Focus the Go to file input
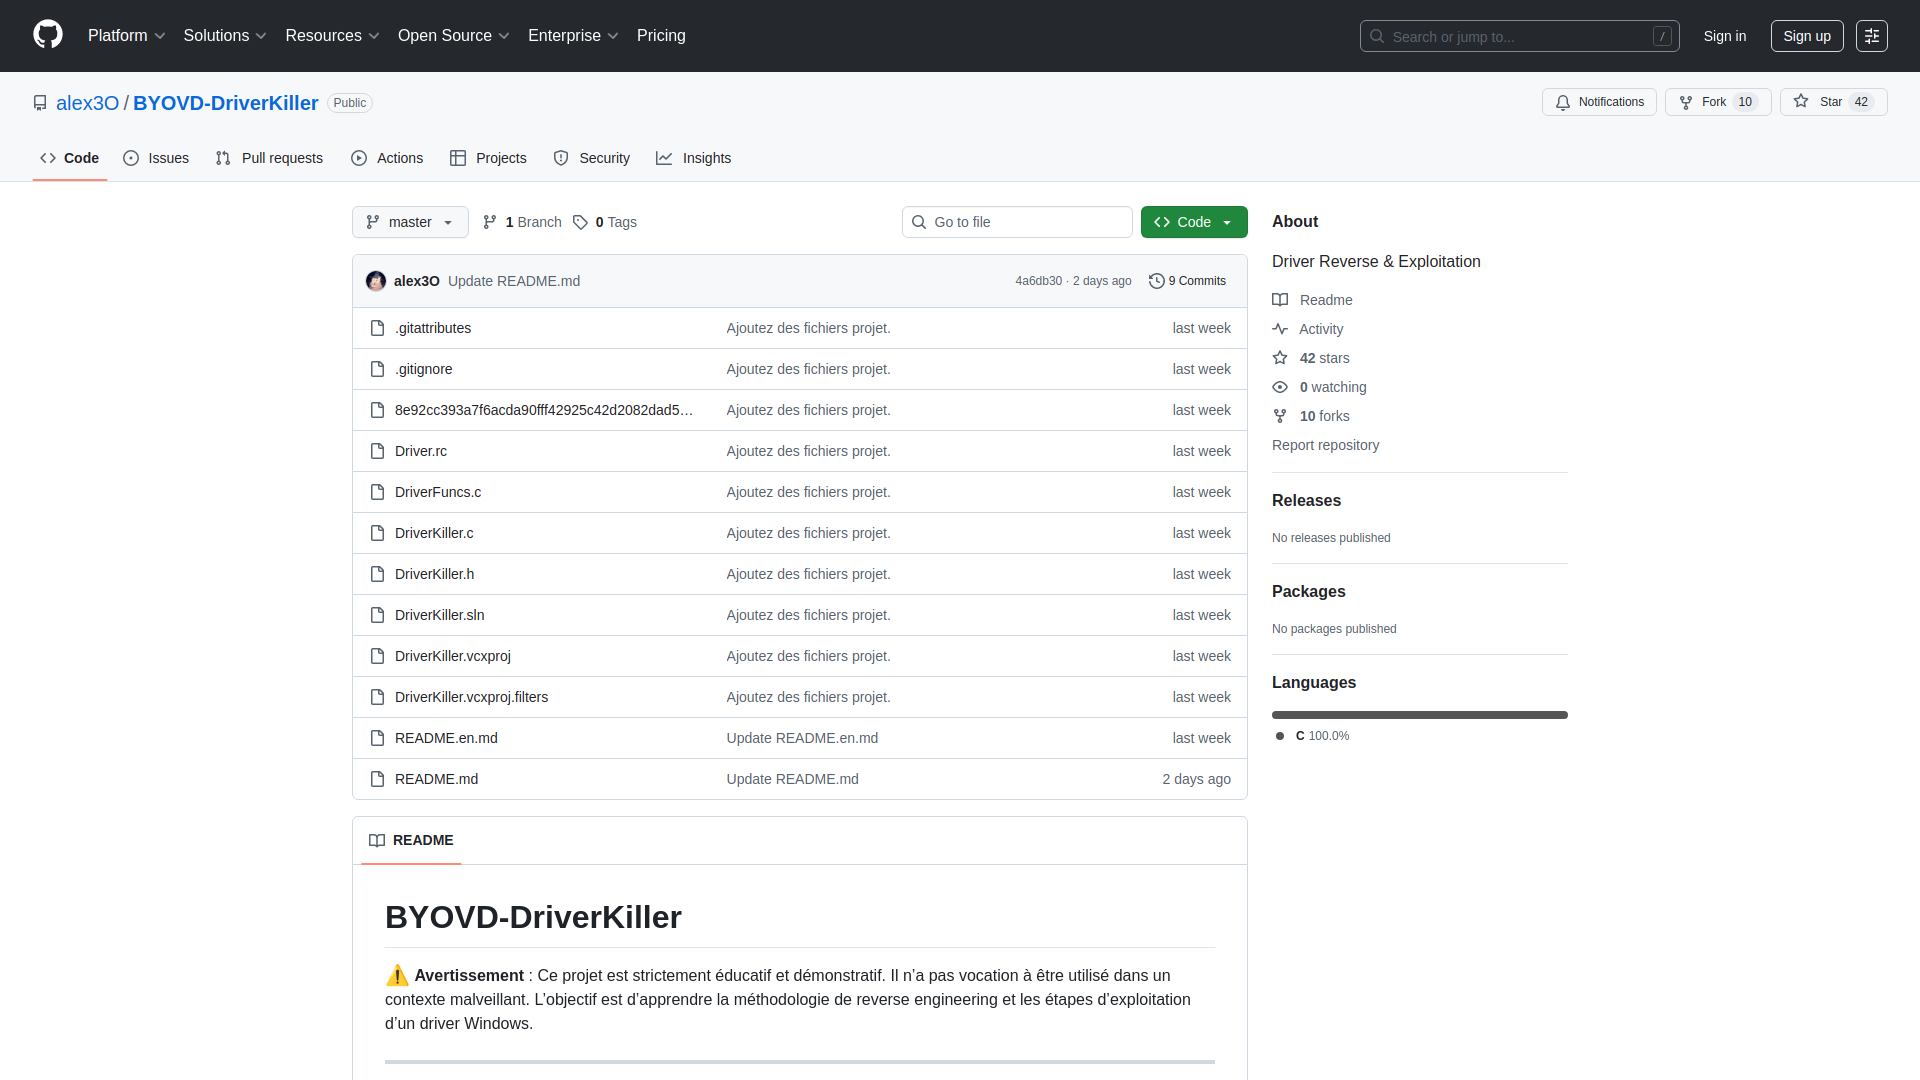 tap(1017, 222)
